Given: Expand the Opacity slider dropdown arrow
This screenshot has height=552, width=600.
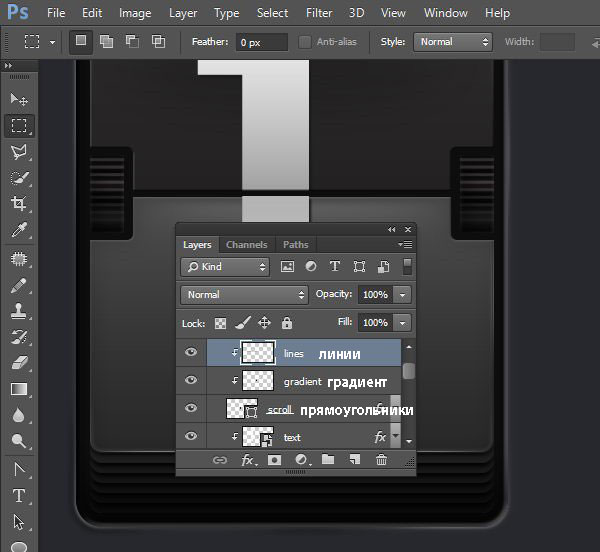Looking at the screenshot, I should [x=402, y=295].
